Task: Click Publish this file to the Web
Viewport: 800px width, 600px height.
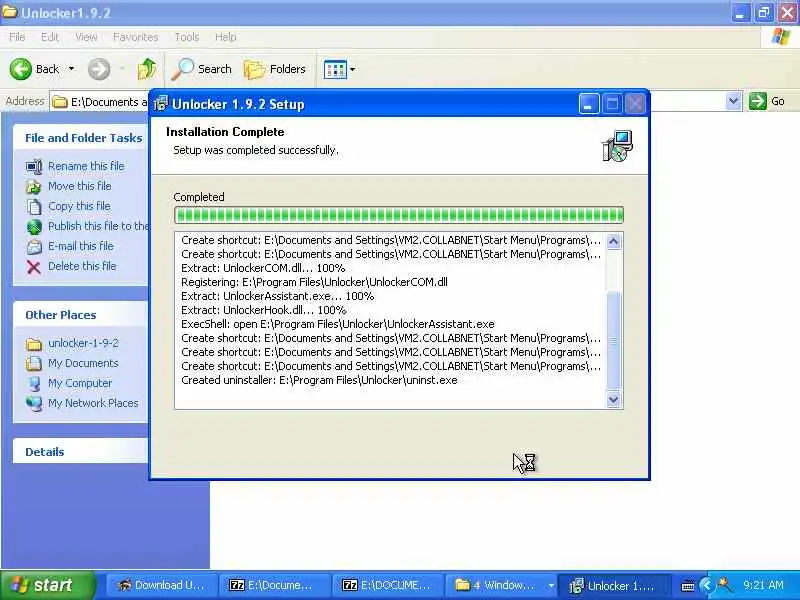Action: coord(98,226)
